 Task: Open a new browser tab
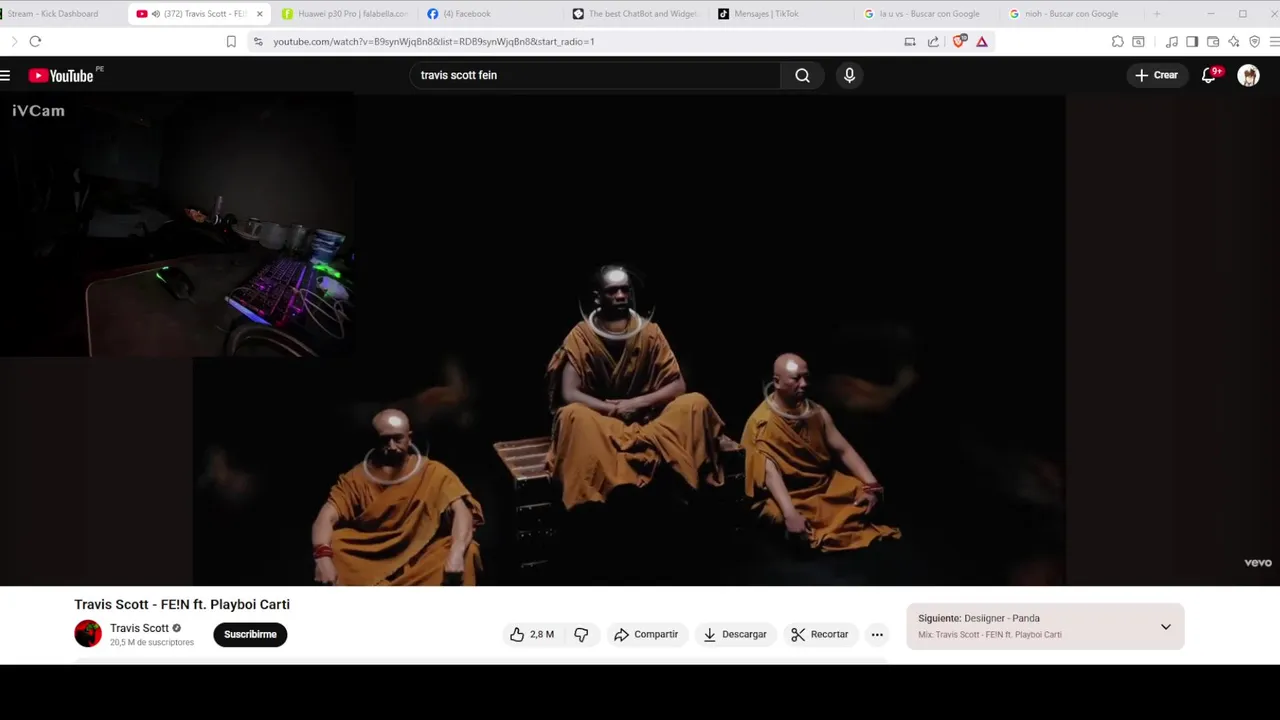click(1157, 14)
